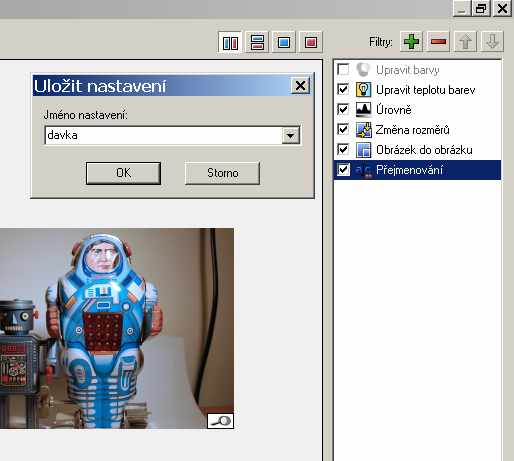Show only the red result preview

pos(311,42)
